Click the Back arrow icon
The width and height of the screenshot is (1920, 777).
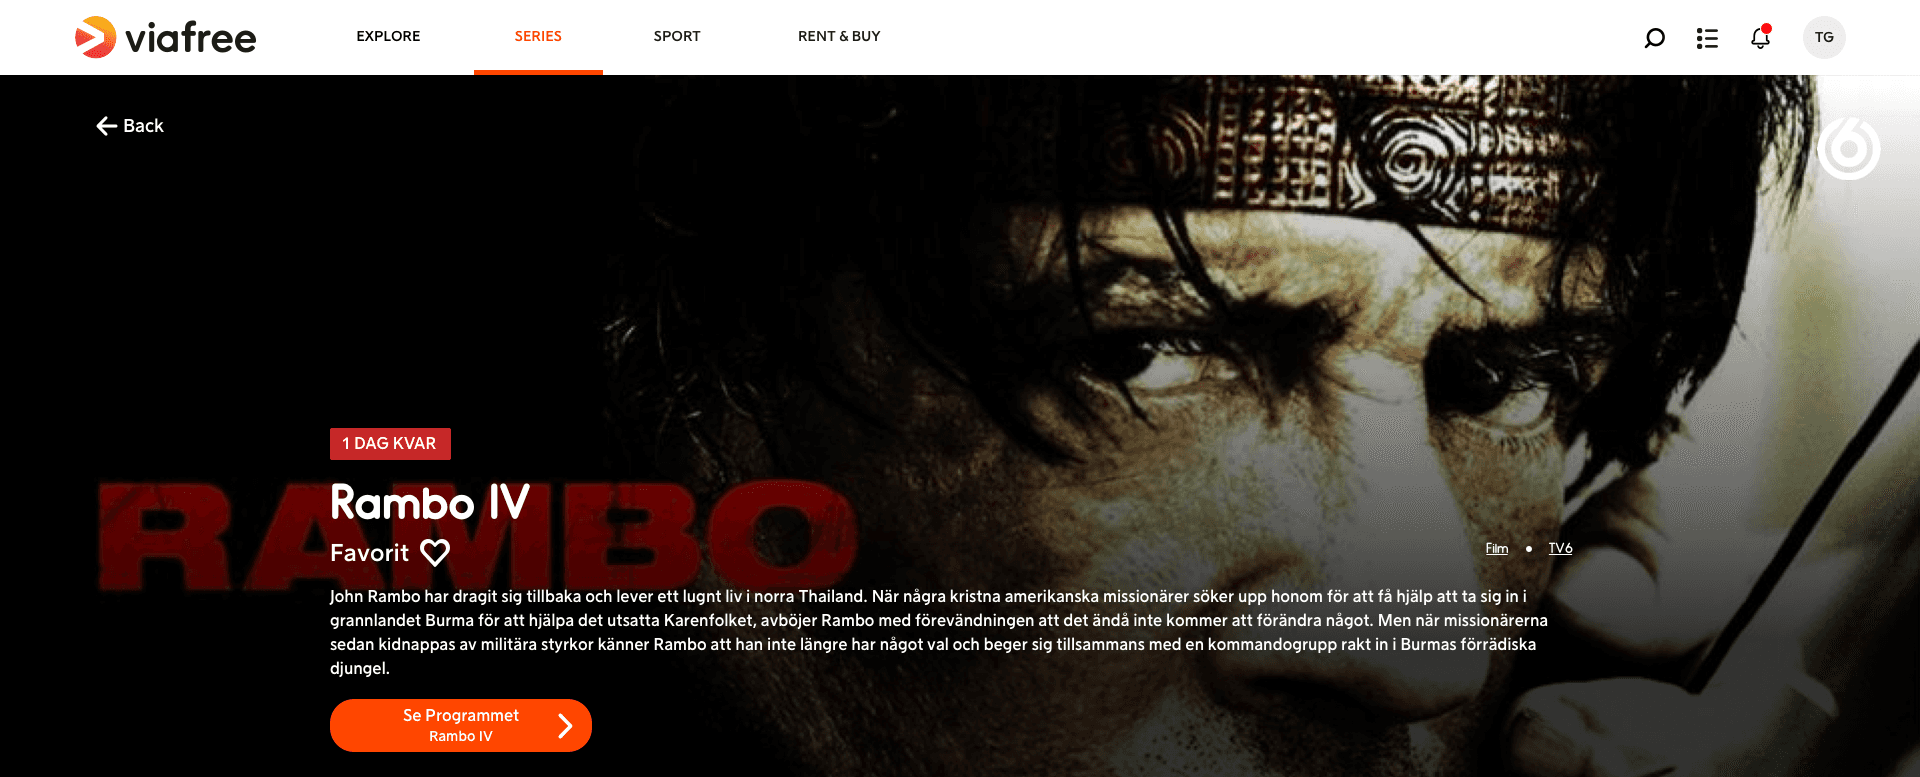107,126
